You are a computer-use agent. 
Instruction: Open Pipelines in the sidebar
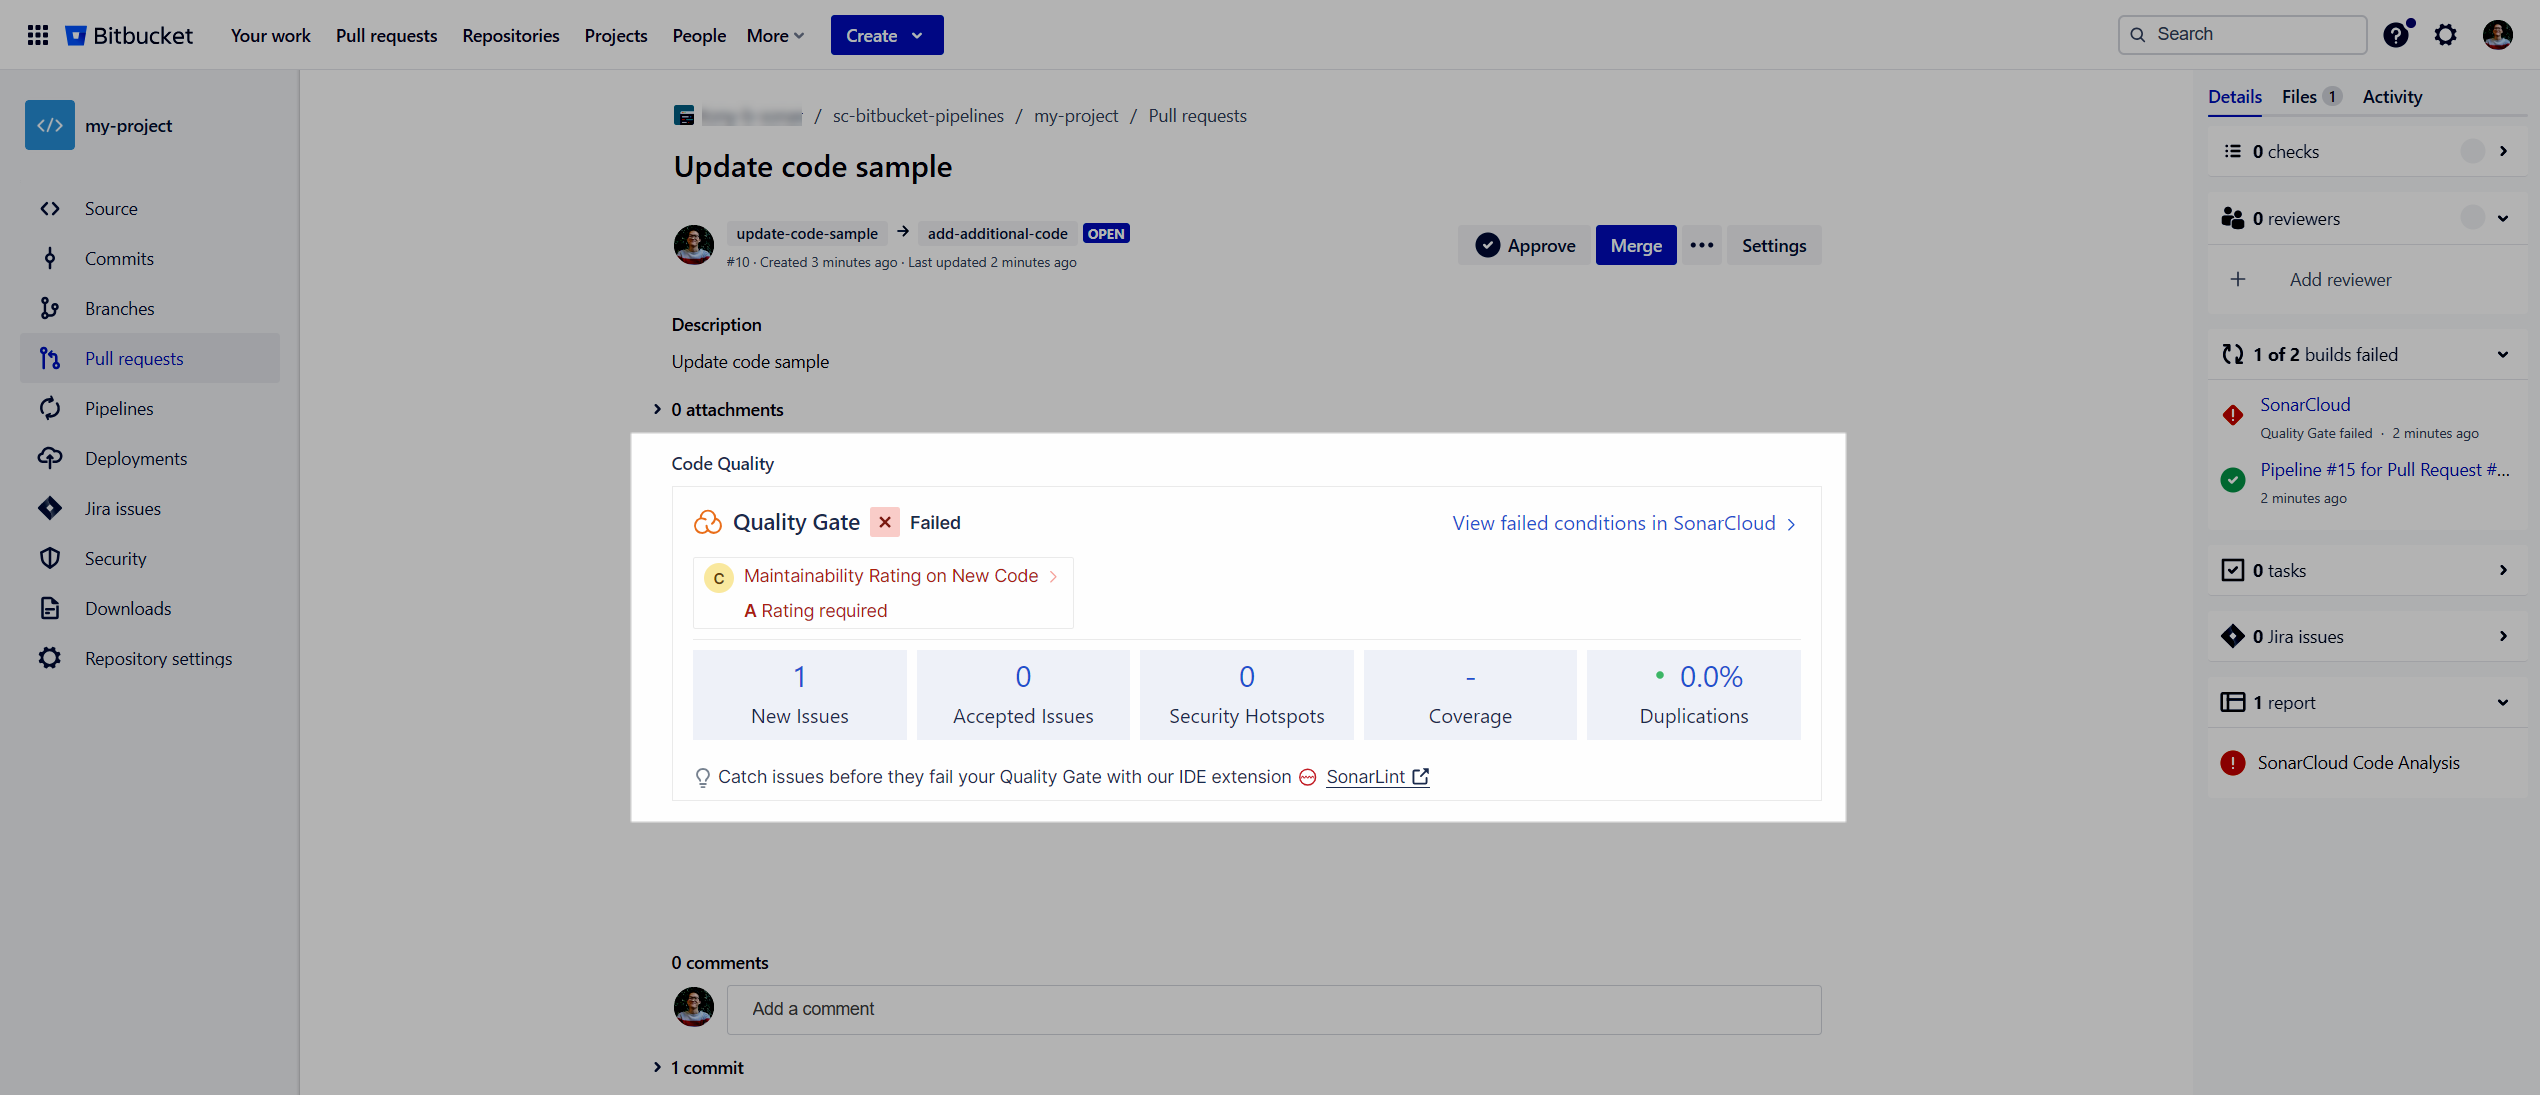click(150, 408)
